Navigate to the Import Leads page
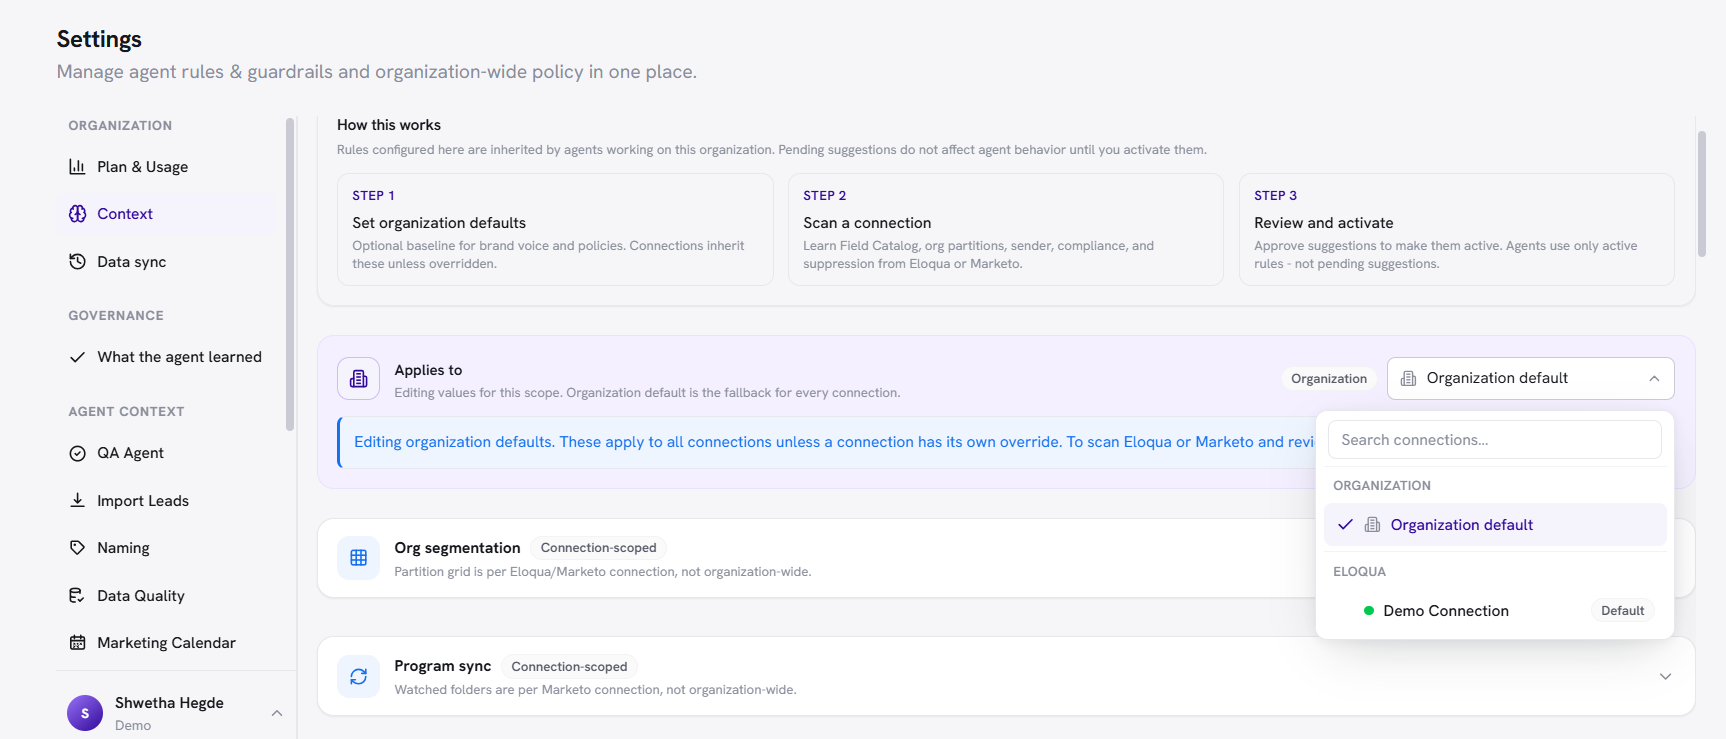This screenshot has height=739, width=1726. (x=165, y=501)
